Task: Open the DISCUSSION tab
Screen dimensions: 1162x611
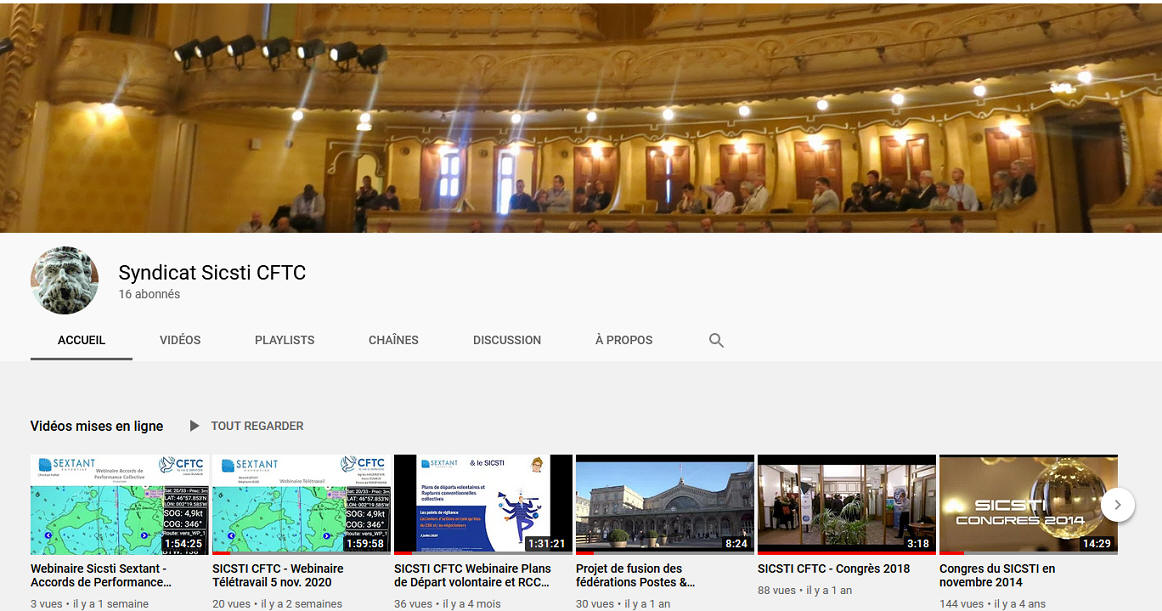Action: [507, 340]
